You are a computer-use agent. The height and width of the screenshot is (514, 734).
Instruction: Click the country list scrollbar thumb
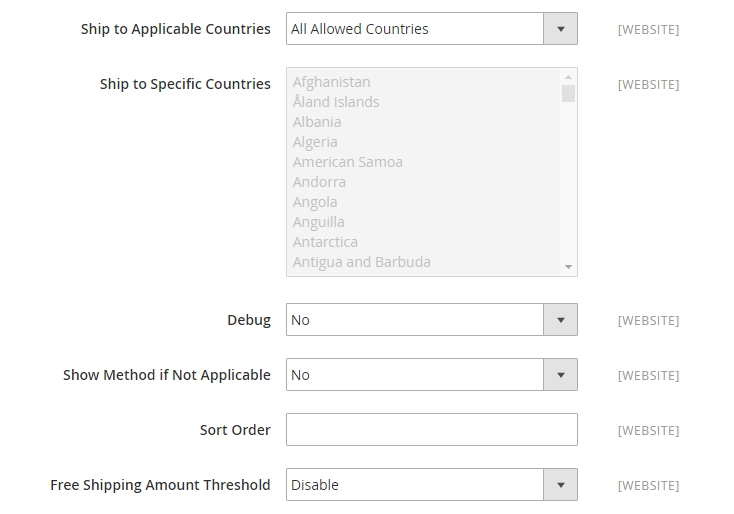(x=568, y=93)
